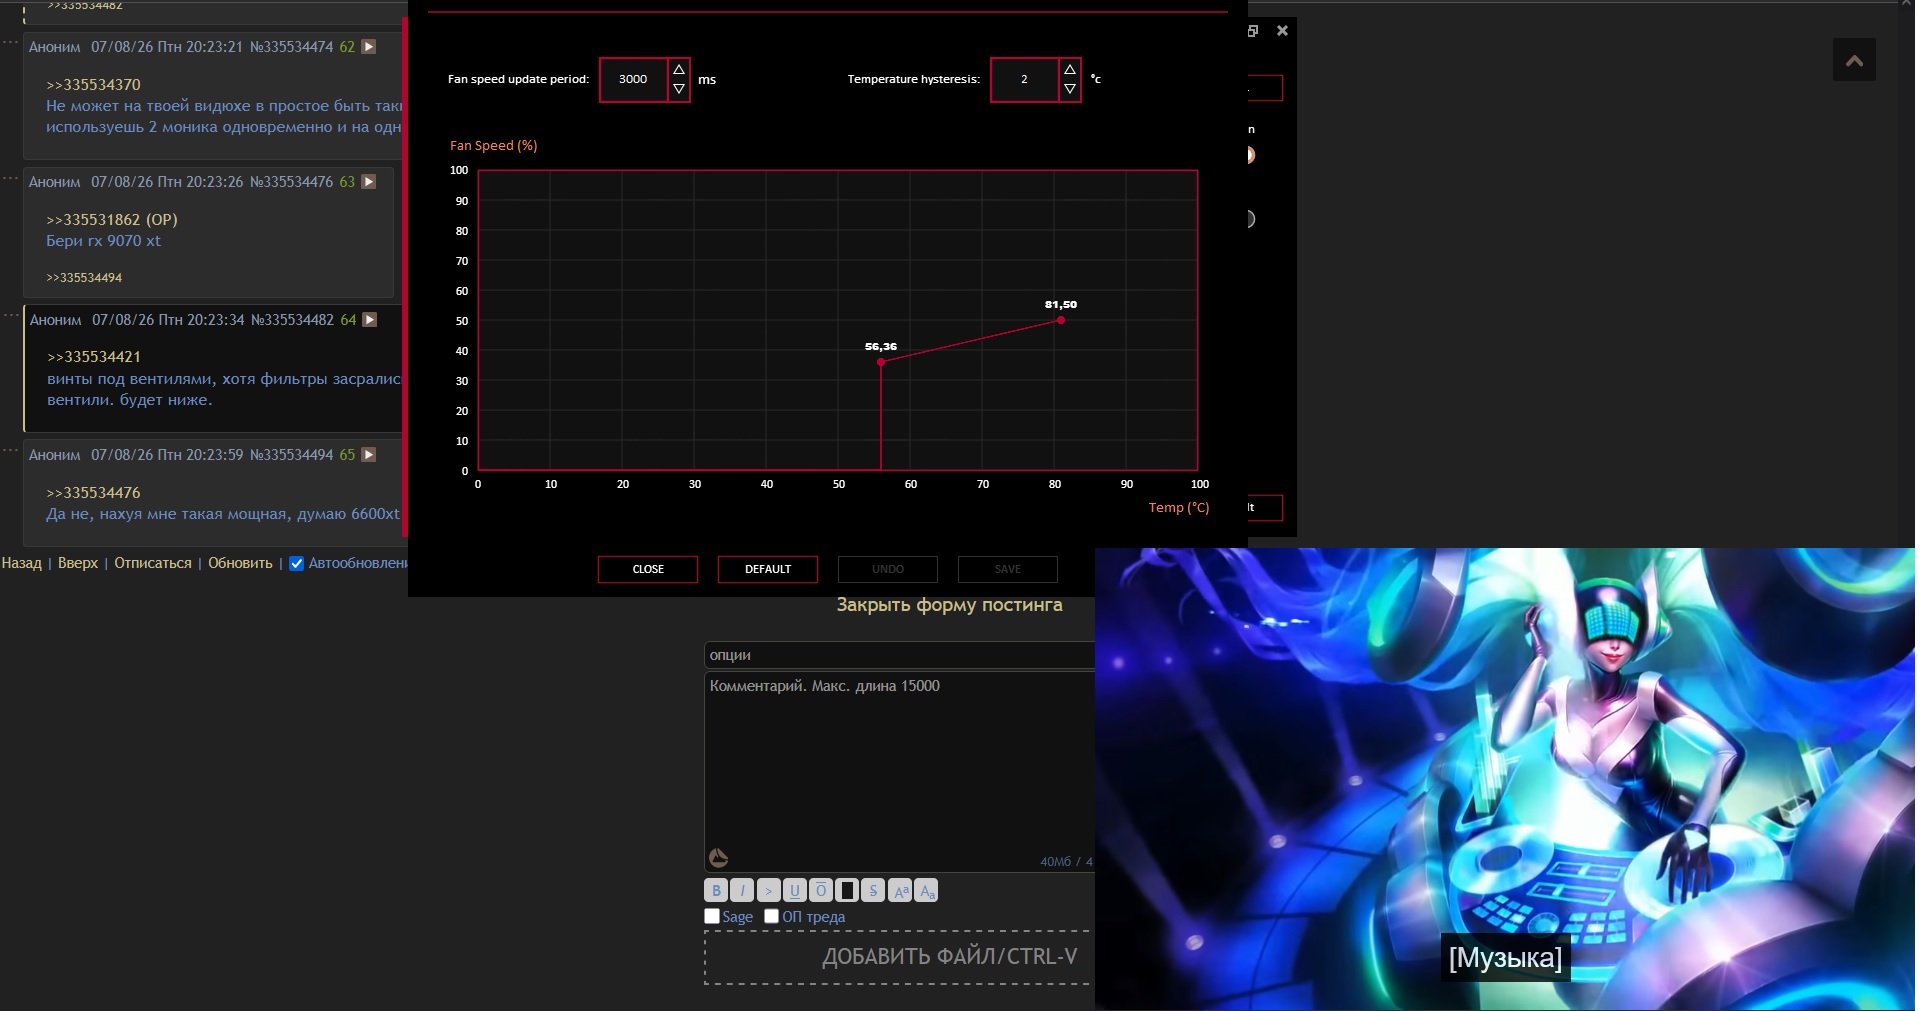Click the опции input field

899,655
